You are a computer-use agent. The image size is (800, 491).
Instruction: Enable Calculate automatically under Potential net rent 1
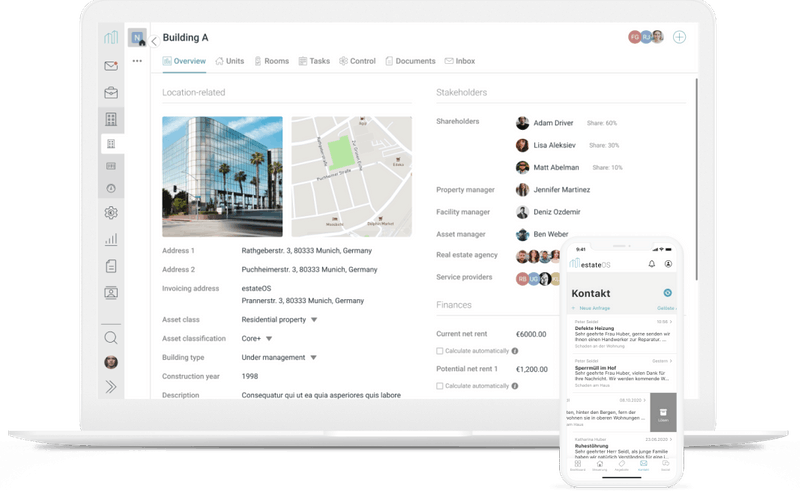[x=440, y=386]
